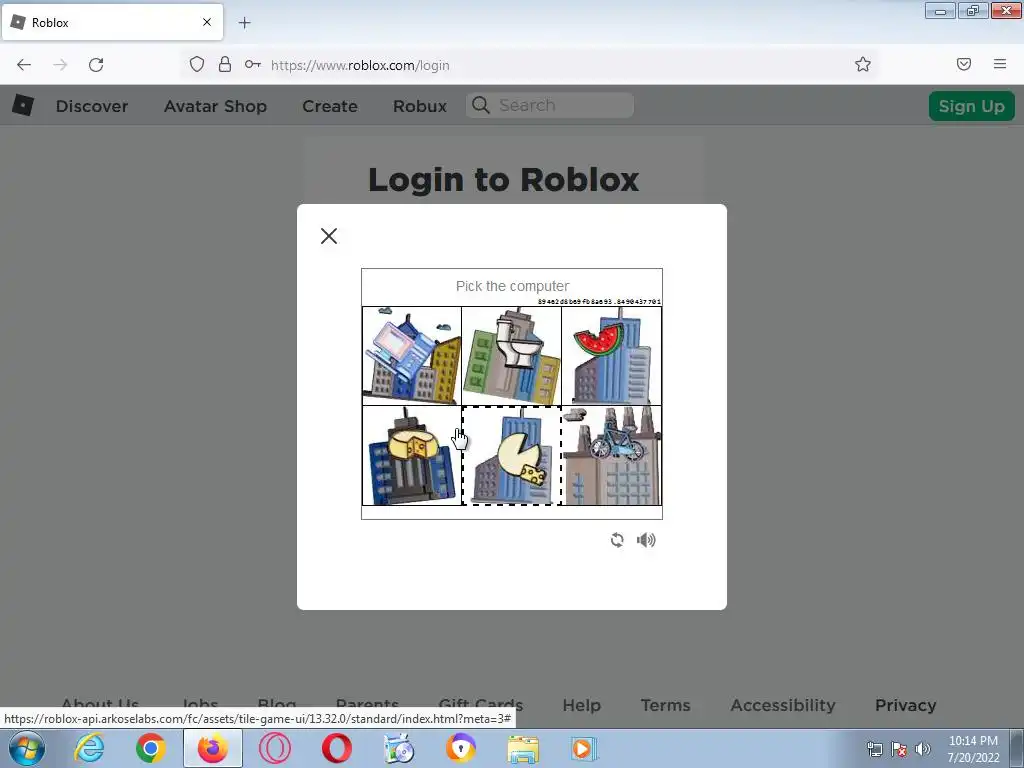Launch Opera GX from the taskbar
The image size is (1024, 768).
pos(275,748)
